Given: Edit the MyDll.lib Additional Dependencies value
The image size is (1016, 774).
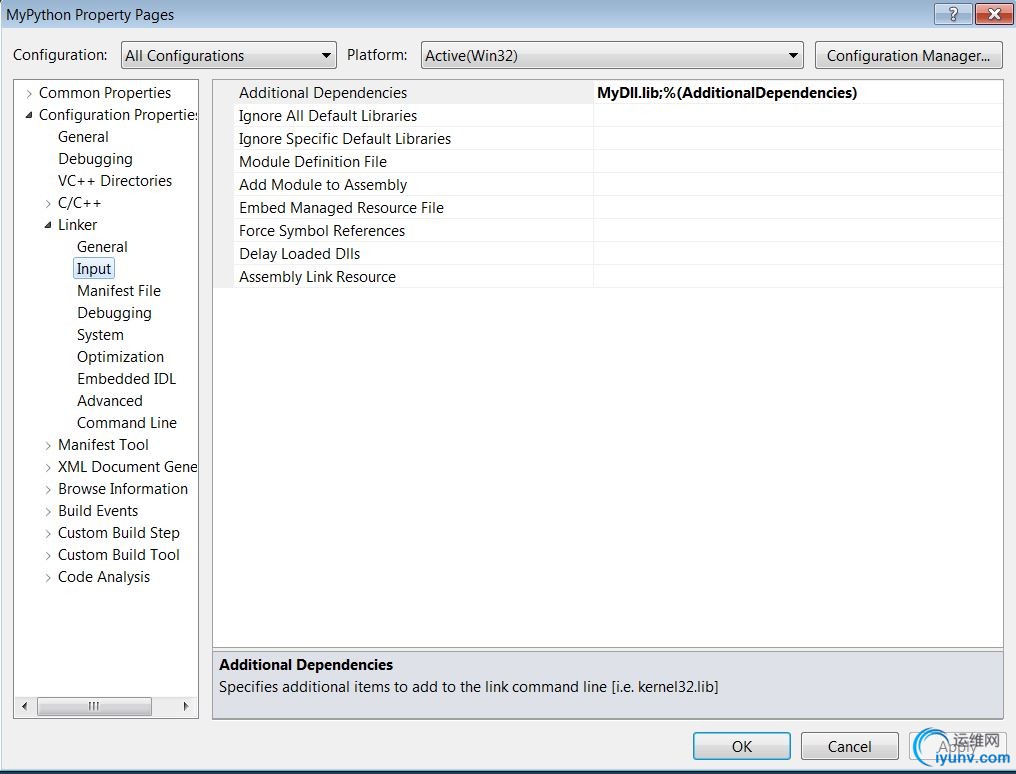Looking at the screenshot, I should [798, 93].
